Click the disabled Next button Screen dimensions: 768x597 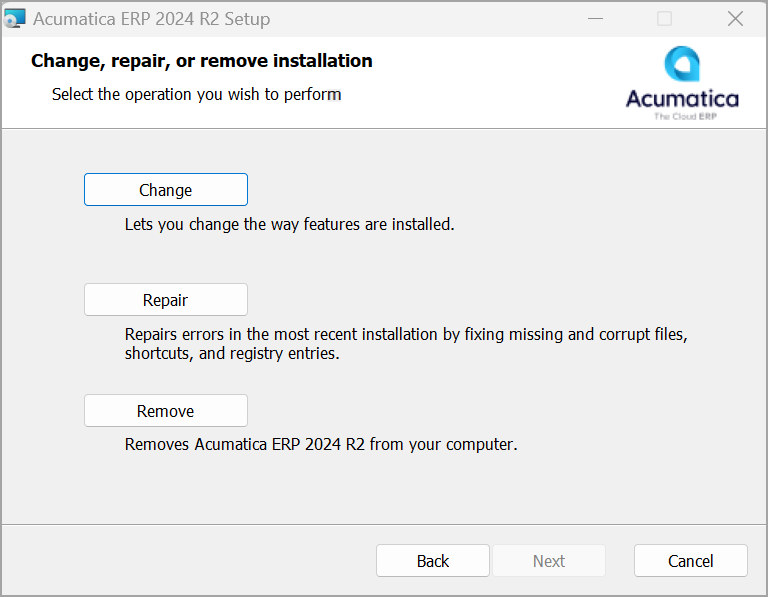[x=549, y=561]
